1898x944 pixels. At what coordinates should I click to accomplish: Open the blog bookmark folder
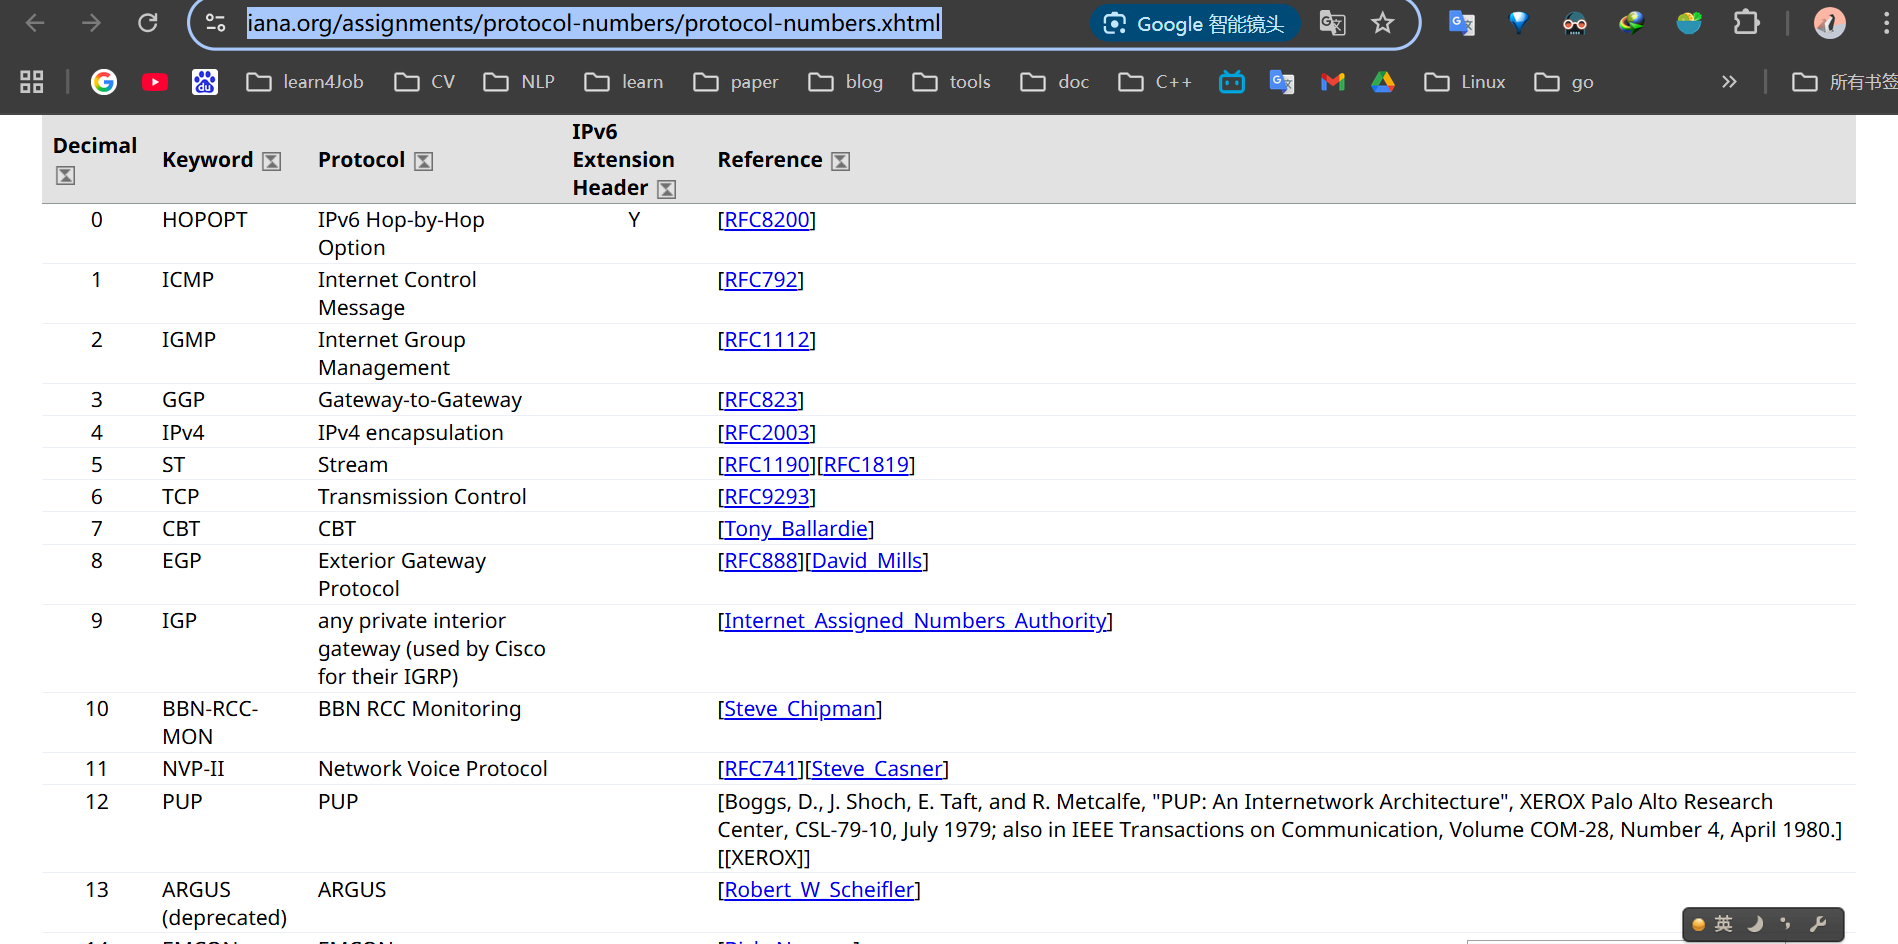point(846,82)
